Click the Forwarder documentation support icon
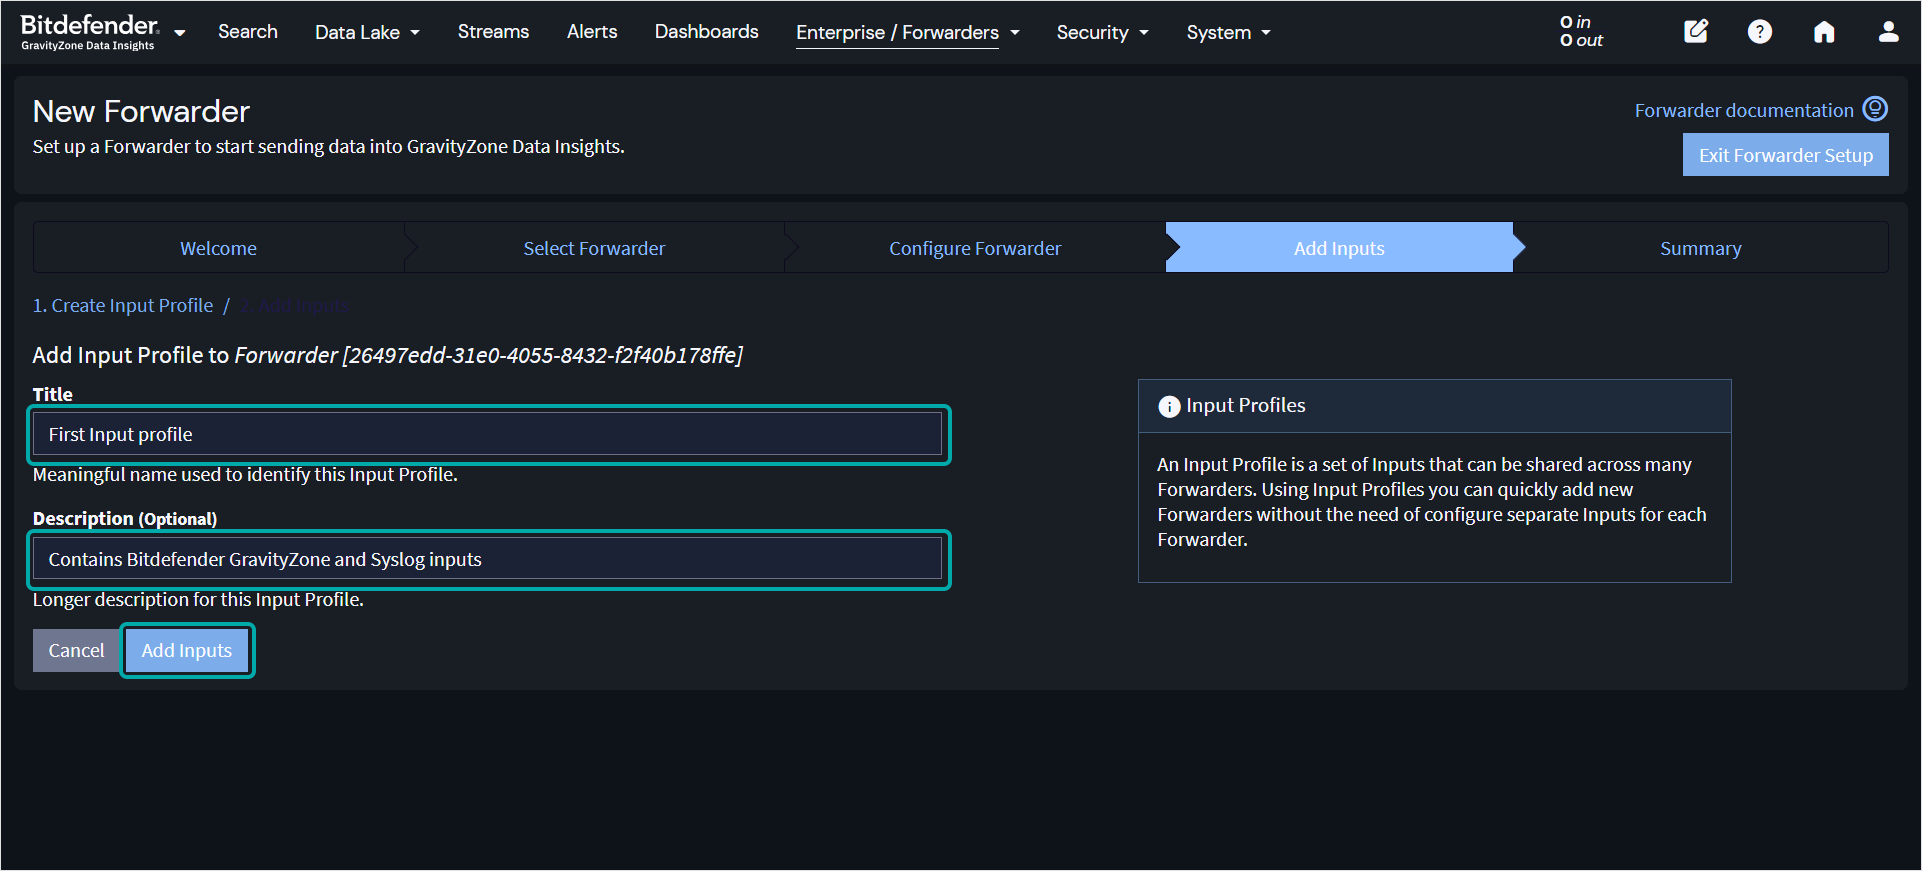 coord(1875,109)
